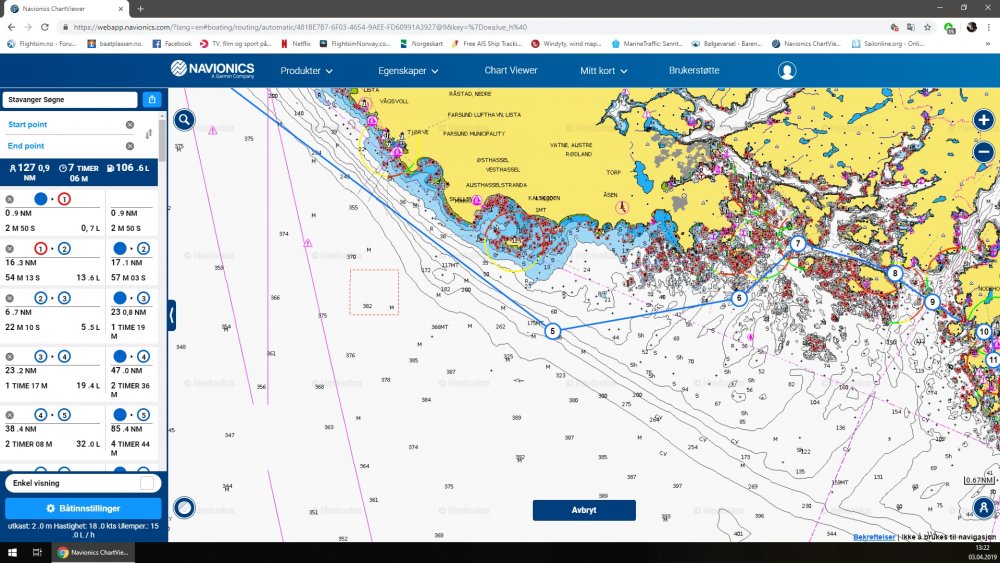Bookmark this page with the star
This screenshot has width=1000, height=563.
(x=927, y=27)
